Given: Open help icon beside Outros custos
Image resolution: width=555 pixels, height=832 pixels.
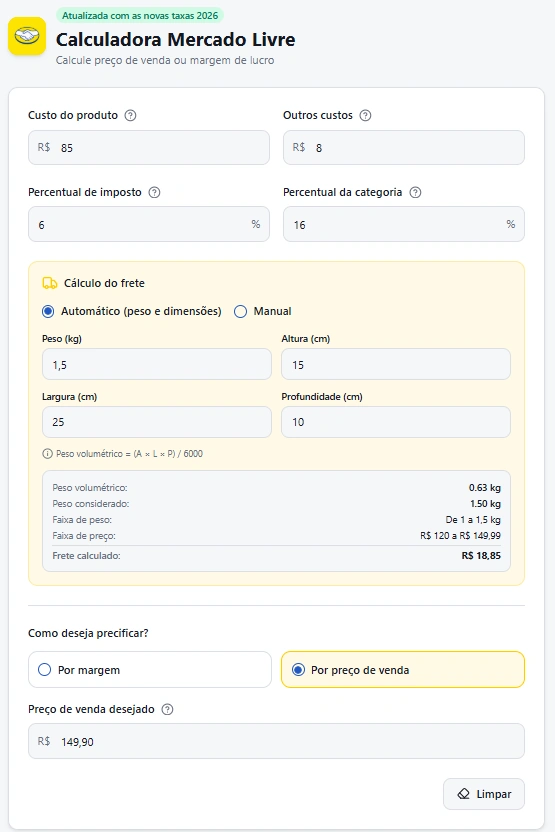Looking at the screenshot, I should [x=366, y=115].
